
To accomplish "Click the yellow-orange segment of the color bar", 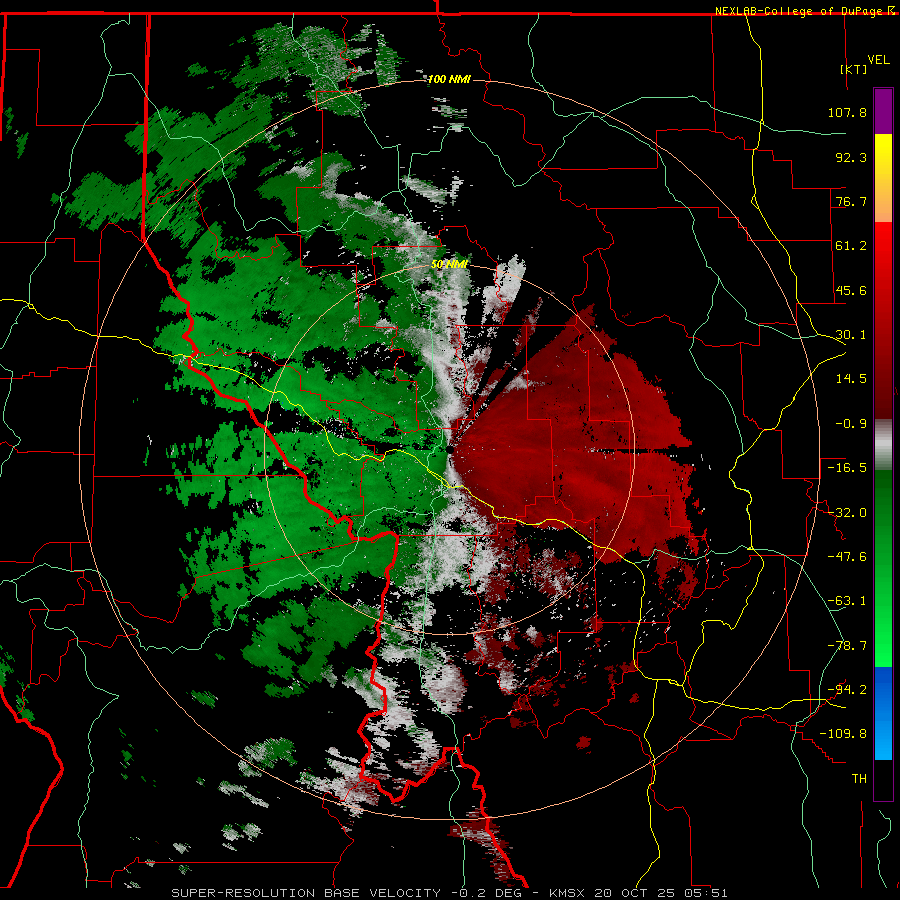I will pyautogui.click(x=883, y=178).
